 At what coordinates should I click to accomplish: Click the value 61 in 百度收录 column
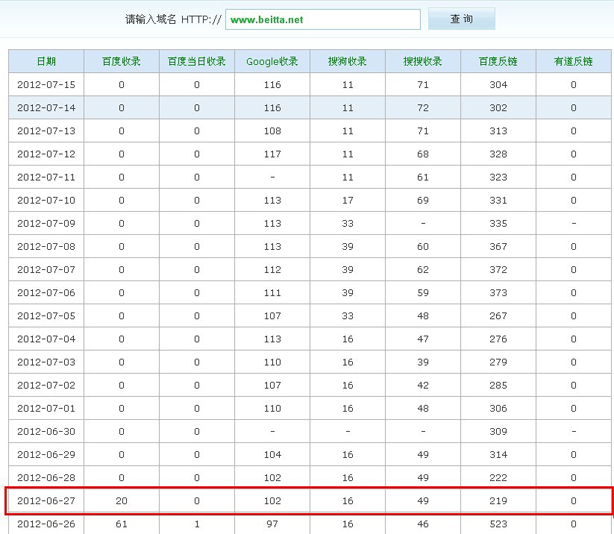pyautogui.click(x=121, y=524)
